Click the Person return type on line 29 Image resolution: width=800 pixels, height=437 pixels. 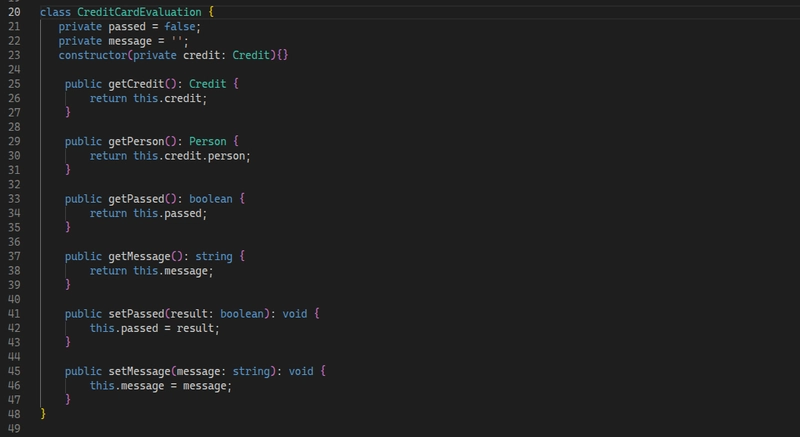click(208, 141)
